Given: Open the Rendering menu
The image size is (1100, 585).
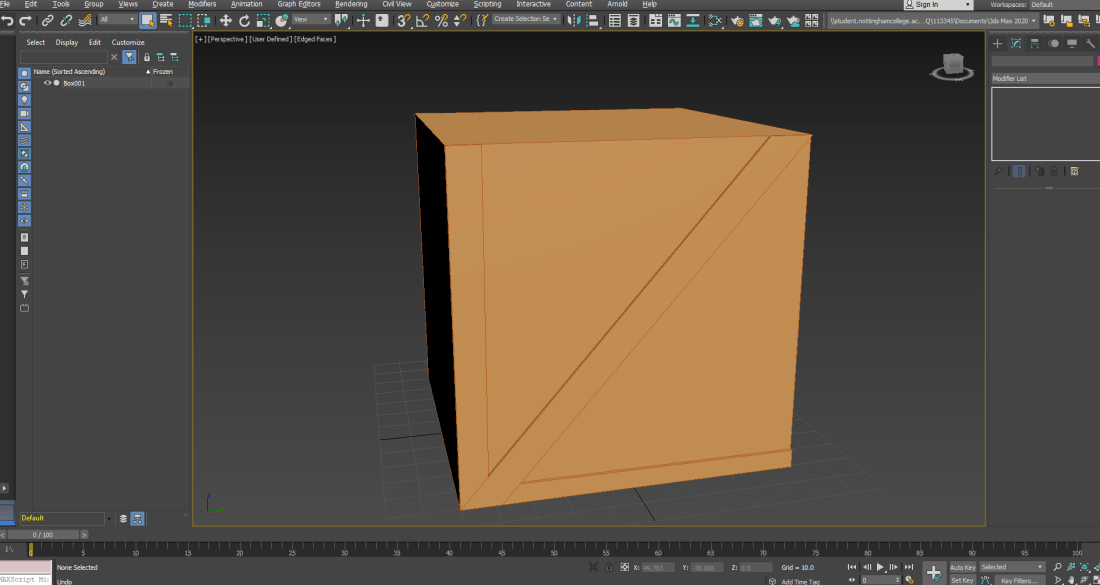Looking at the screenshot, I should point(351,4).
